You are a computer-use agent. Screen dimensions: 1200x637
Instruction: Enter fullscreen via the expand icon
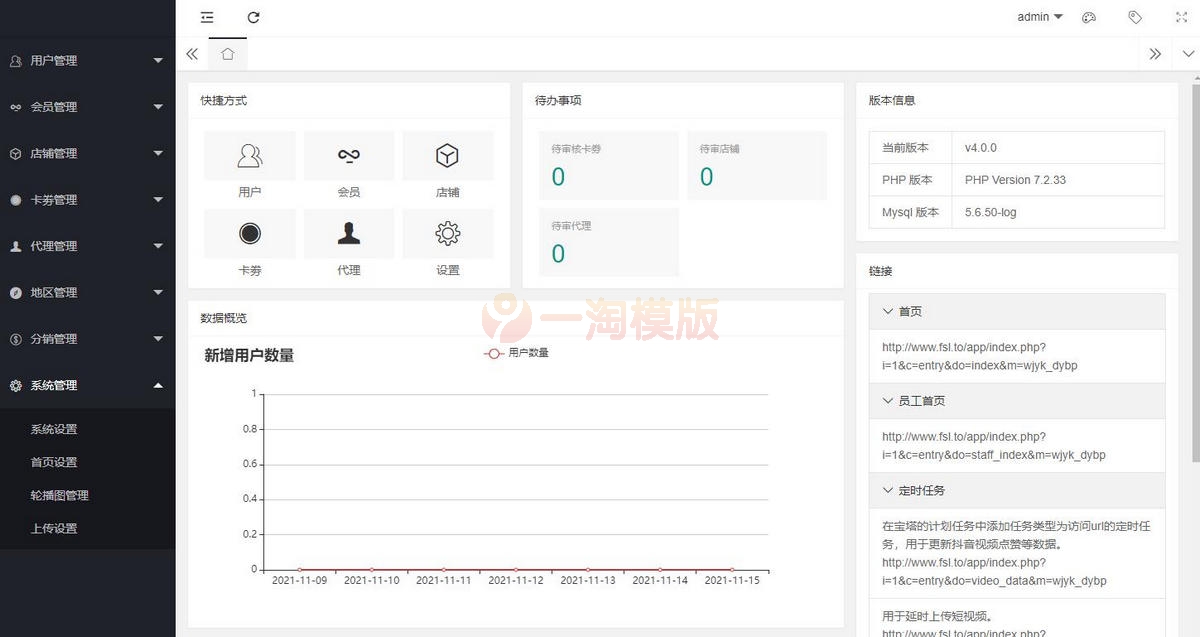(x=1181, y=17)
